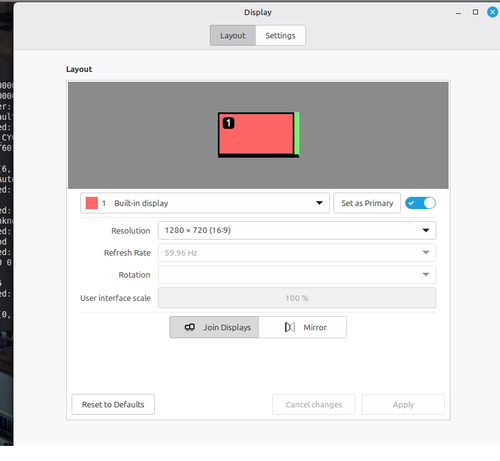The height and width of the screenshot is (461, 500).
Task: Click the User interface scale label
Action: 115,298
